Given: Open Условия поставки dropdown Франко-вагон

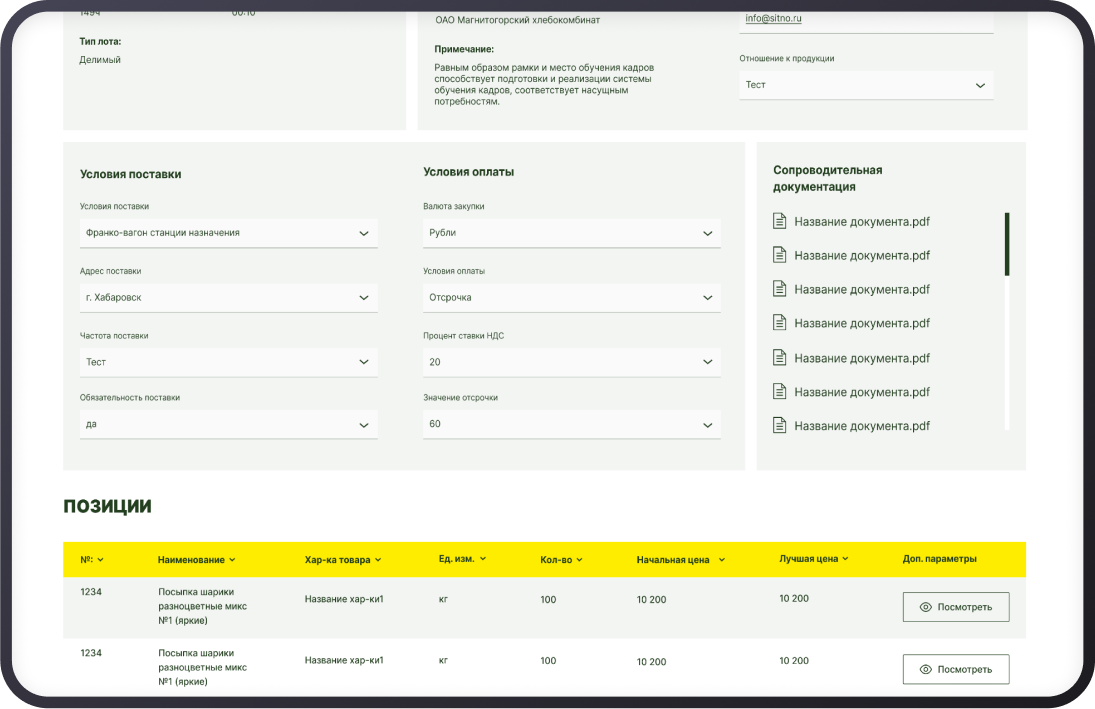Looking at the screenshot, I should pyautogui.click(x=228, y=233).
